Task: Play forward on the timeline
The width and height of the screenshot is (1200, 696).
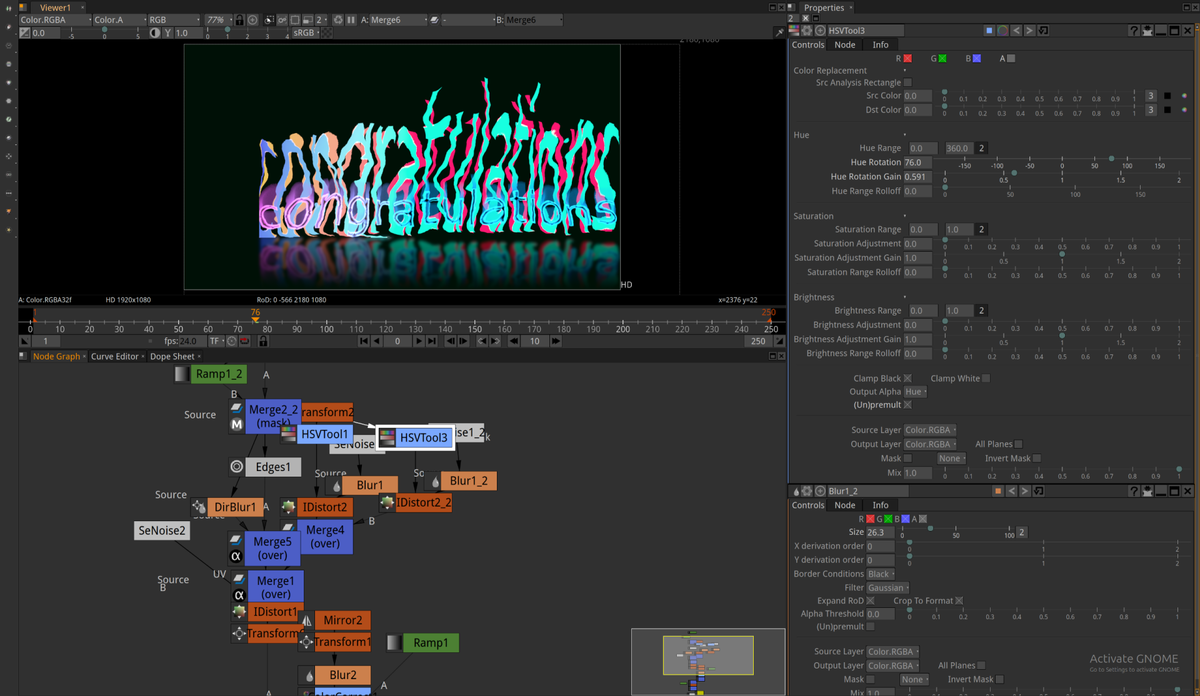Action: tap(419, 341)
